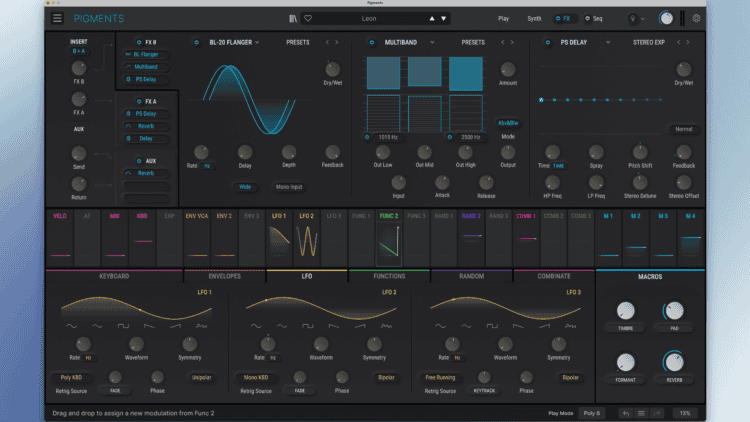Open LFO 1 Poly KBD retrig source
Screen dimensions: 750x422
71,378
